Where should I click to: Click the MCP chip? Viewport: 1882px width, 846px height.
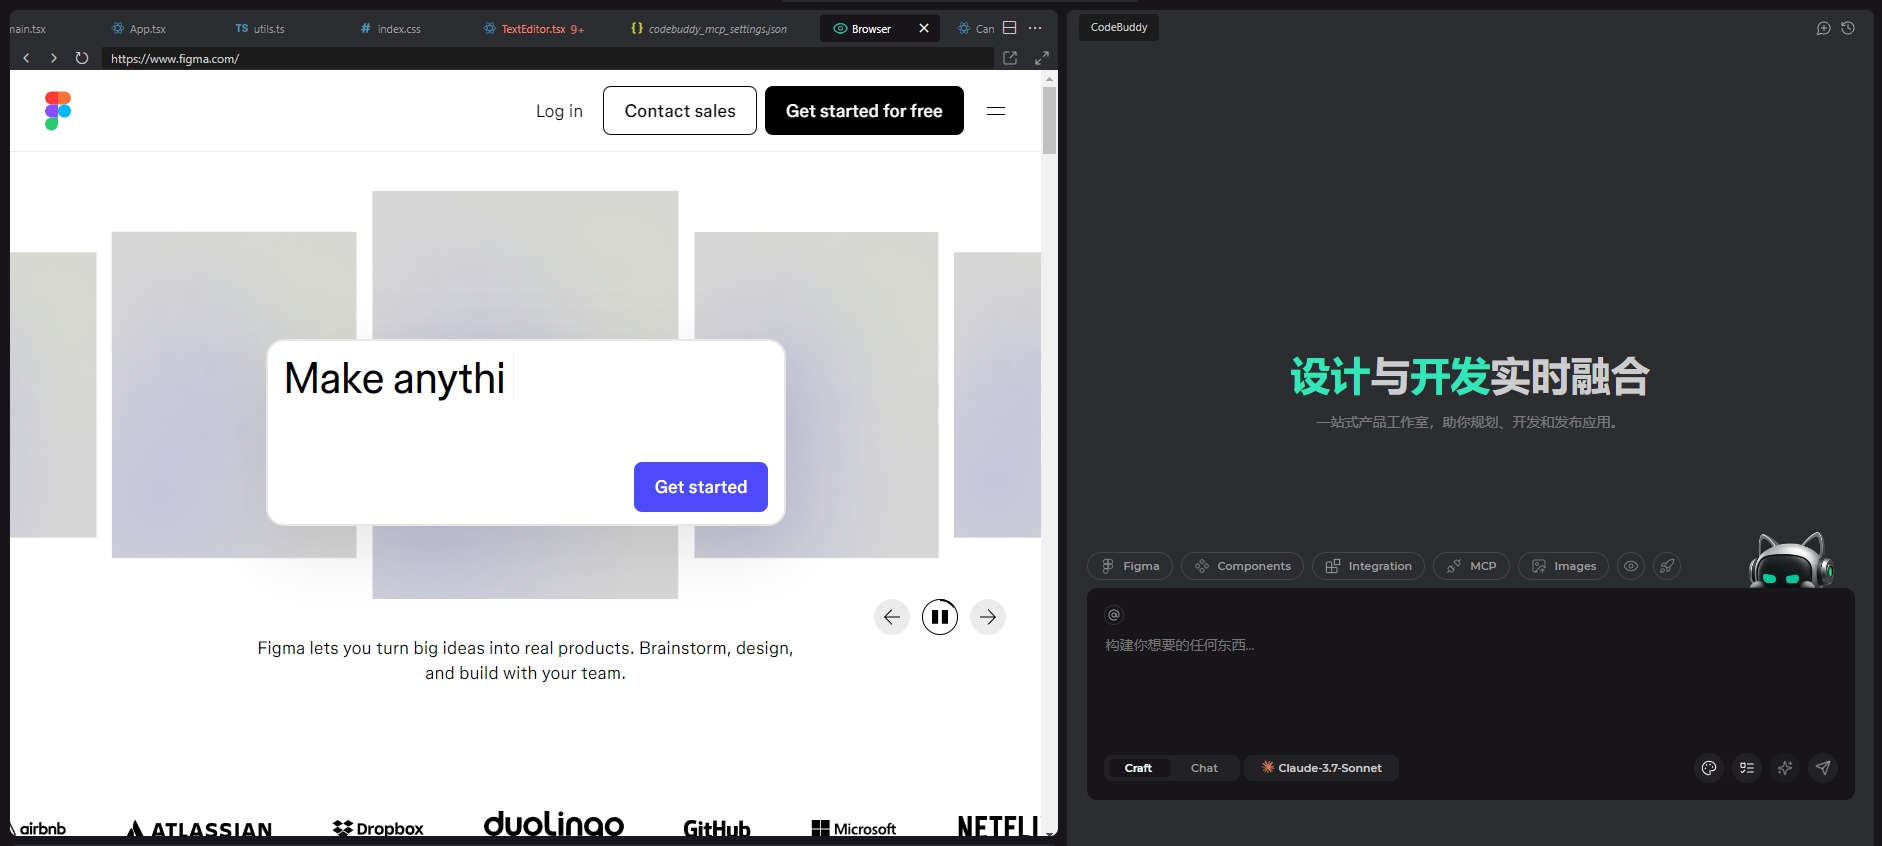pos(1471,566)
